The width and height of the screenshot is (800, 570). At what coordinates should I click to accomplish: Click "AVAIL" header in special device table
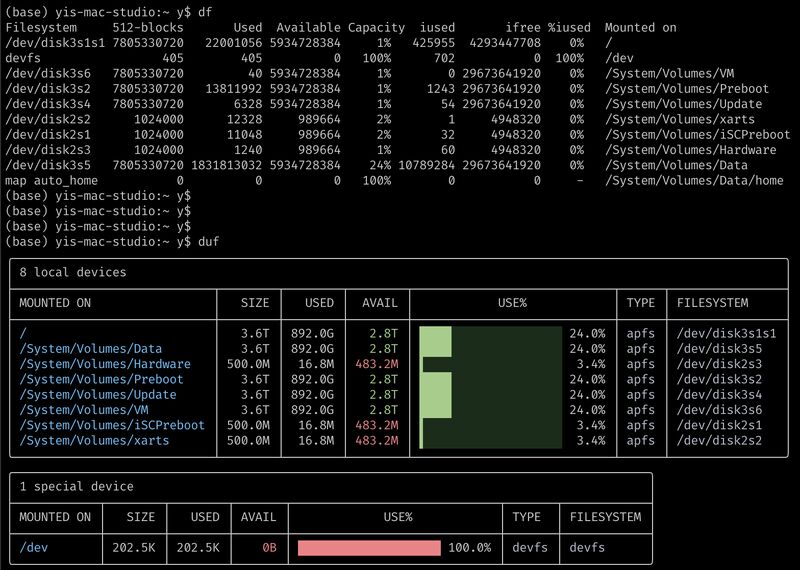[258, 517]
